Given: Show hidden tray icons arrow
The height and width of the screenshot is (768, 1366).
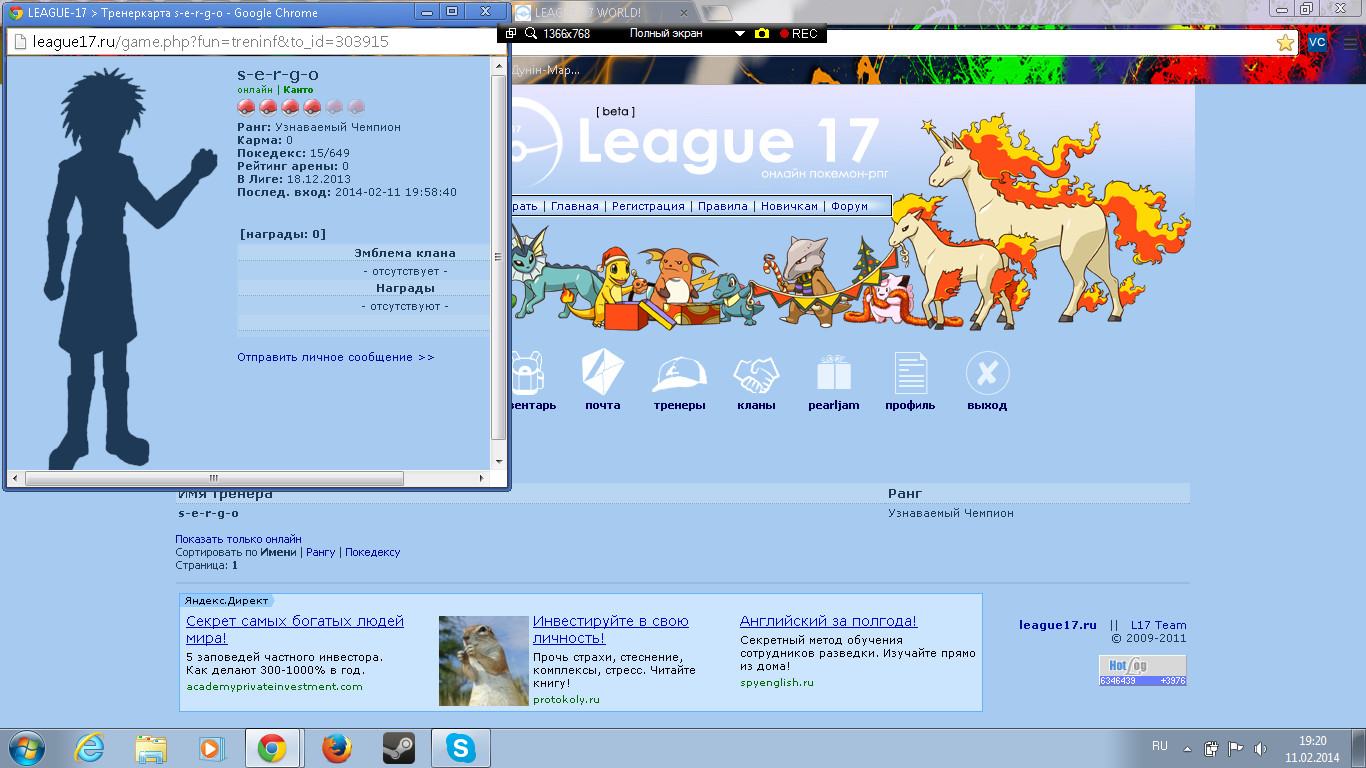Looking at the screenshot, I should tap(1187, 748).
